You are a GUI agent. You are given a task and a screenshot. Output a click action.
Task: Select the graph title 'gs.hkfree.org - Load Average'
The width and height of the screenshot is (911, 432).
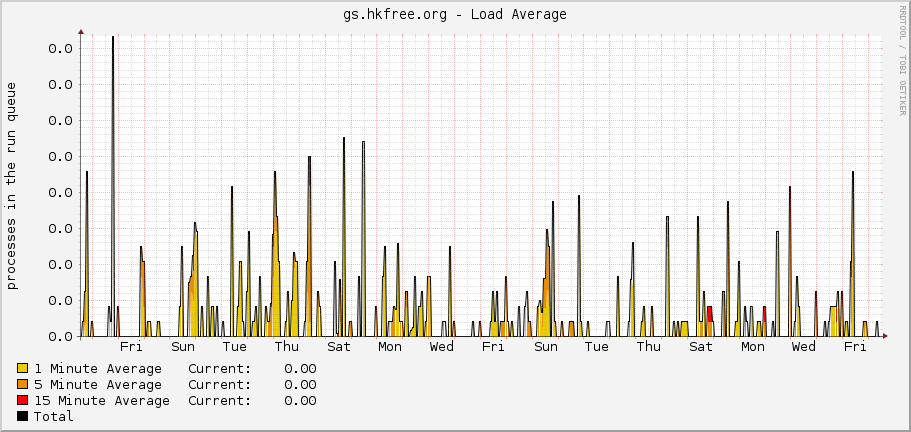coord(455,15)
